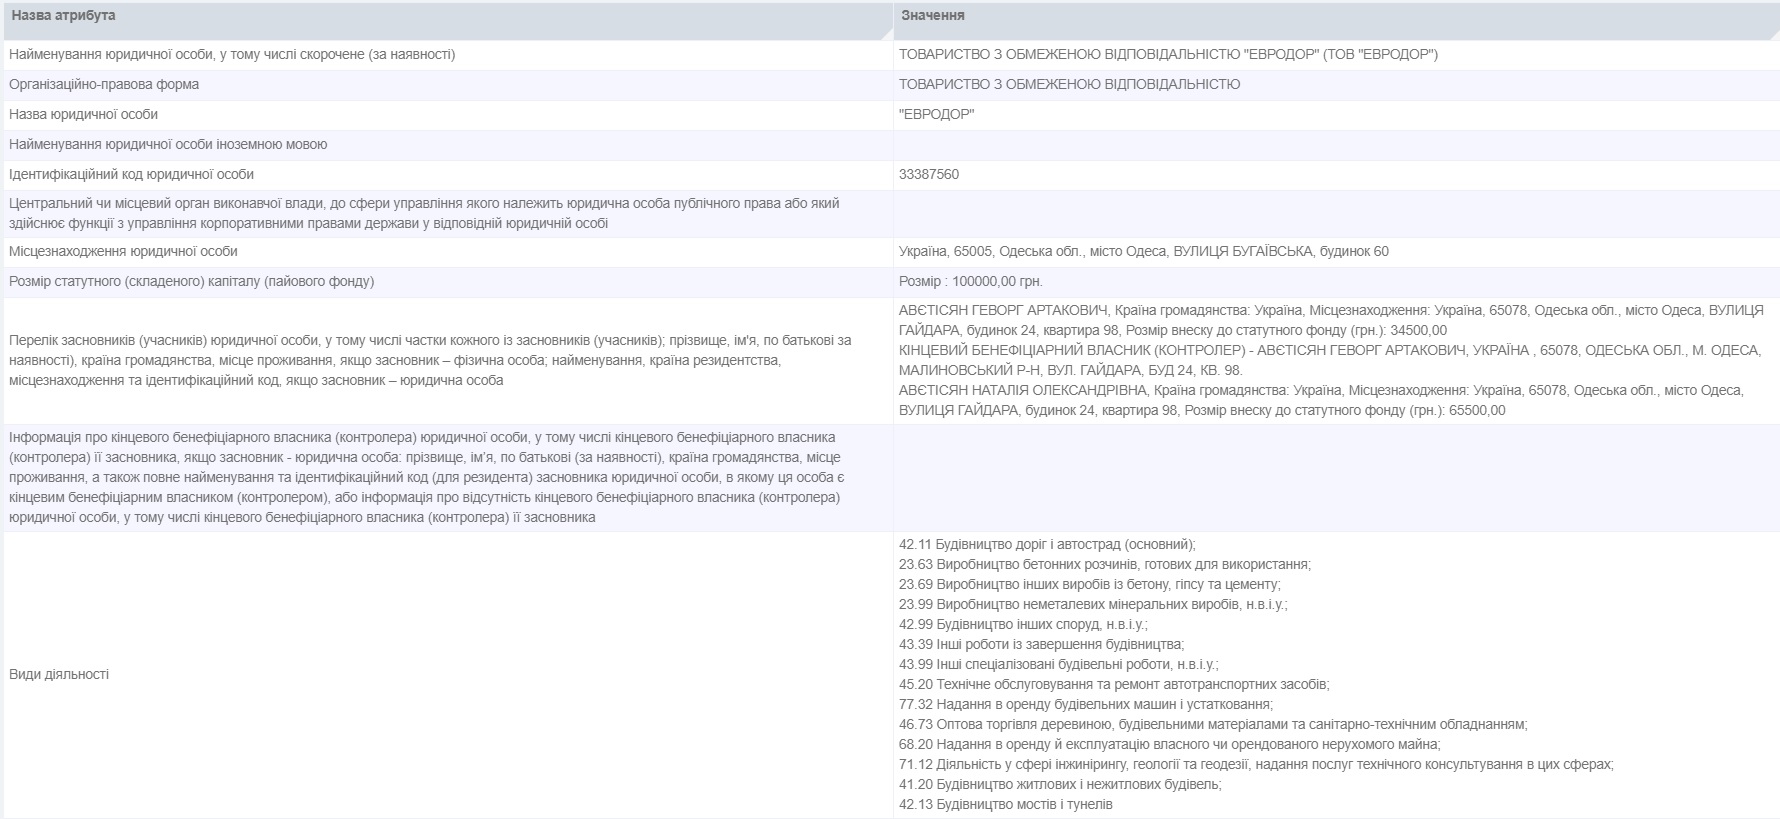Select the address ВУЛИЦЯ БУГАЇВСЬКА, будинок 60
This screenshot has height=819, width=1780.
click(1281, 252)
